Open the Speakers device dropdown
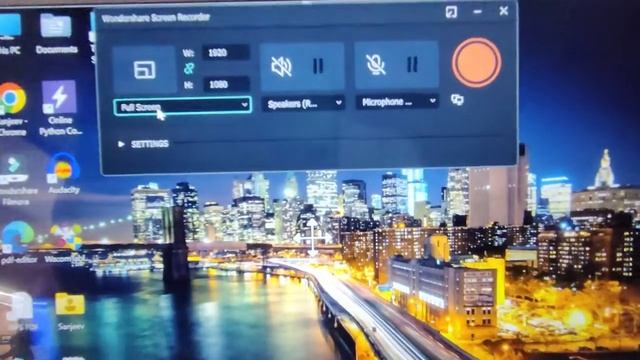 click(303, 104)
